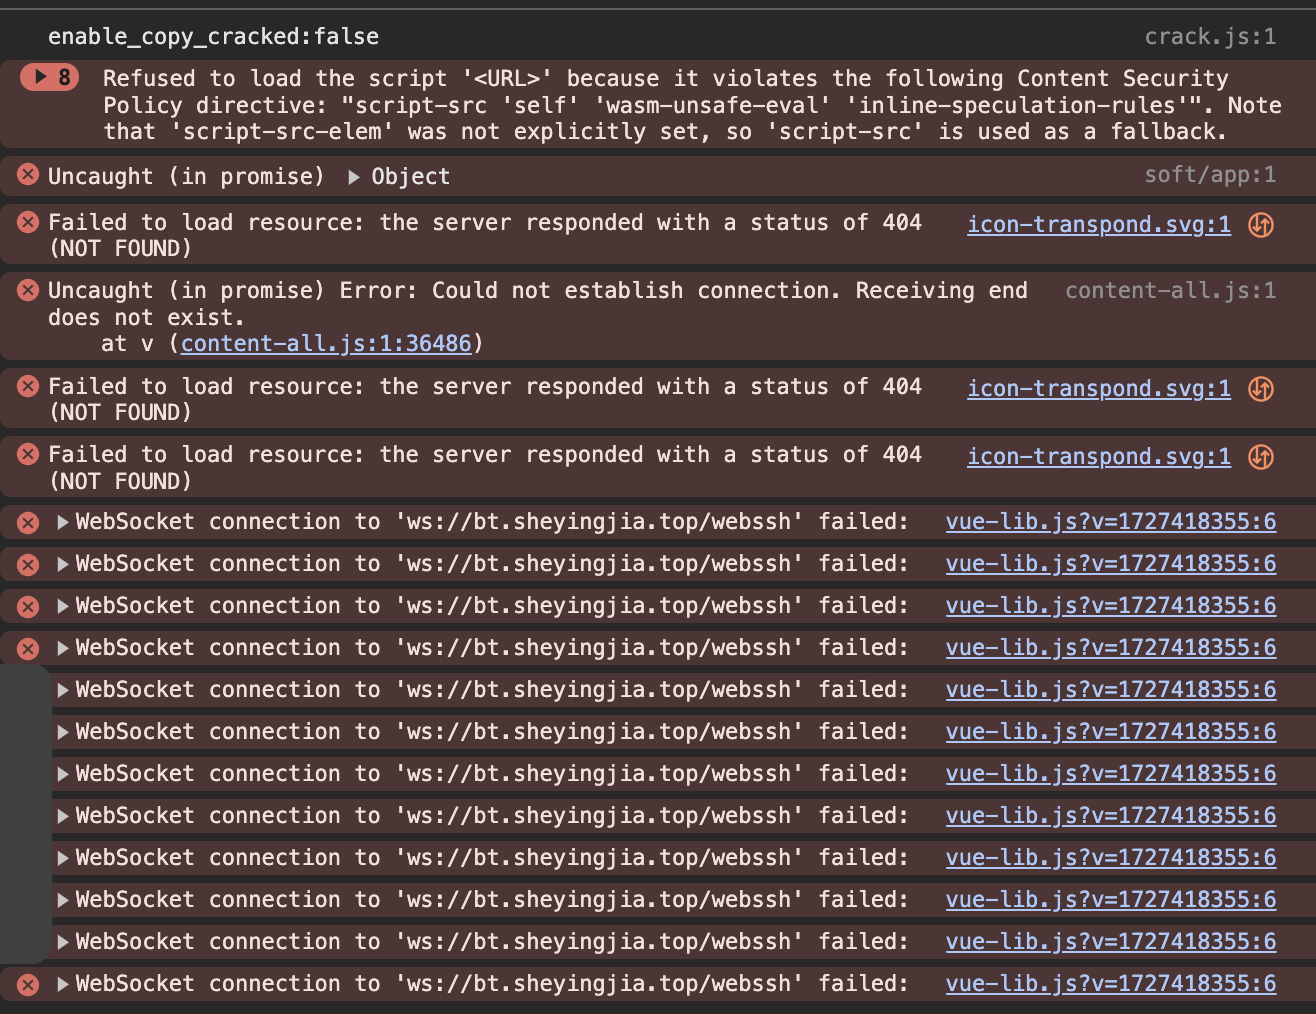1316x1014 pixels.
Task: Click error icon on 'Could not establish connection' message
Action: (28, 290)
